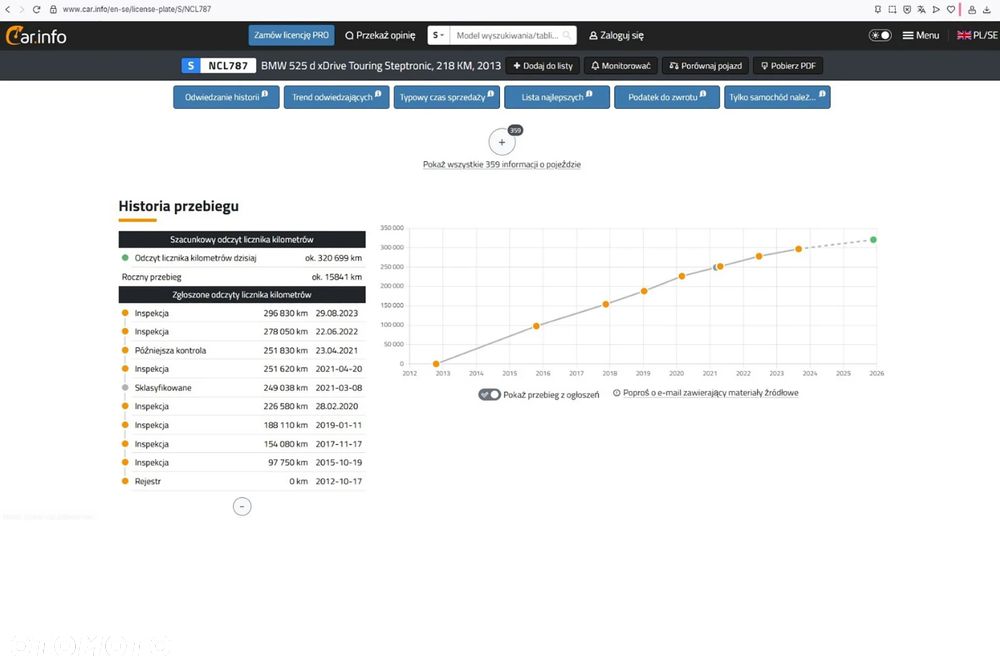1000x666 pixels.
Task: Click the pin icon in browser toolbar
Action: [x=878, y=9]
